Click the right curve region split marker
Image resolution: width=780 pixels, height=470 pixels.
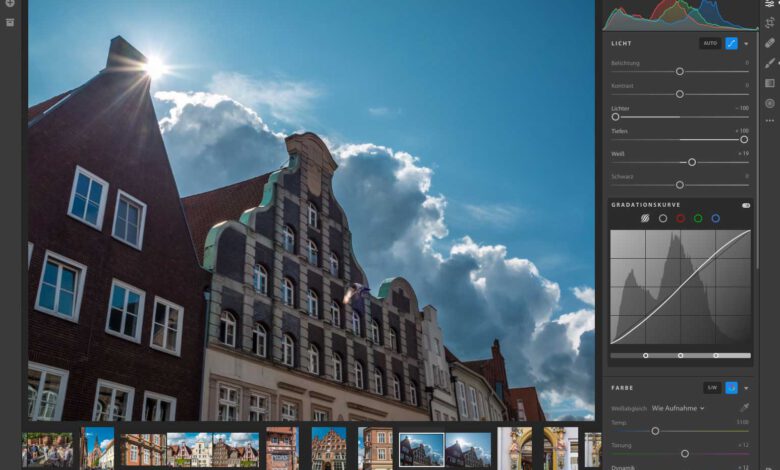click(716, 356)
